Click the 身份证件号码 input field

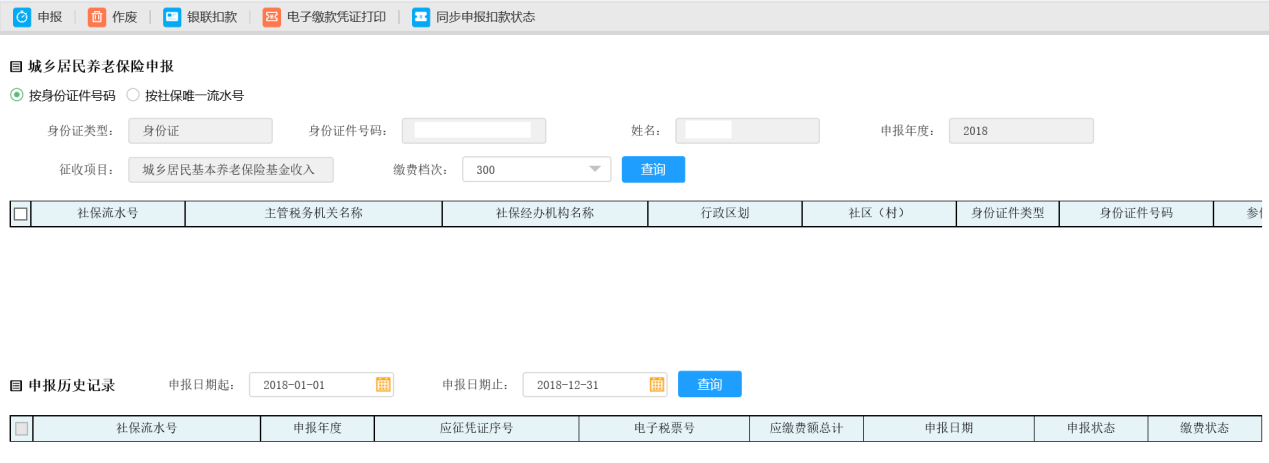(x=474, y=131)
